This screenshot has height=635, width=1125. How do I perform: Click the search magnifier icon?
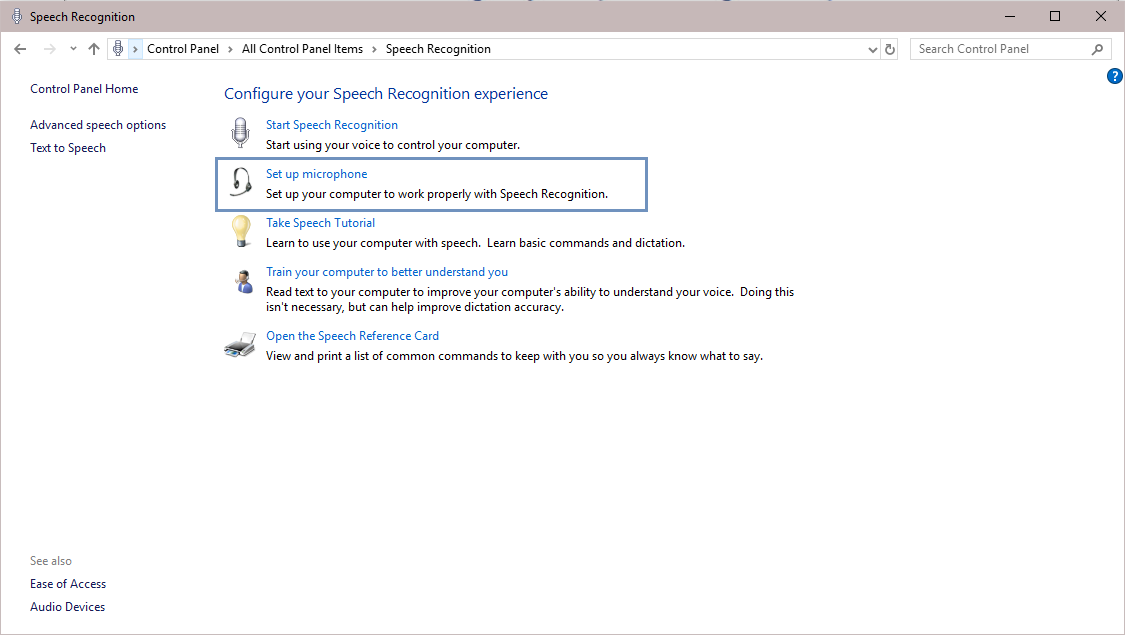click(1097, 49)
